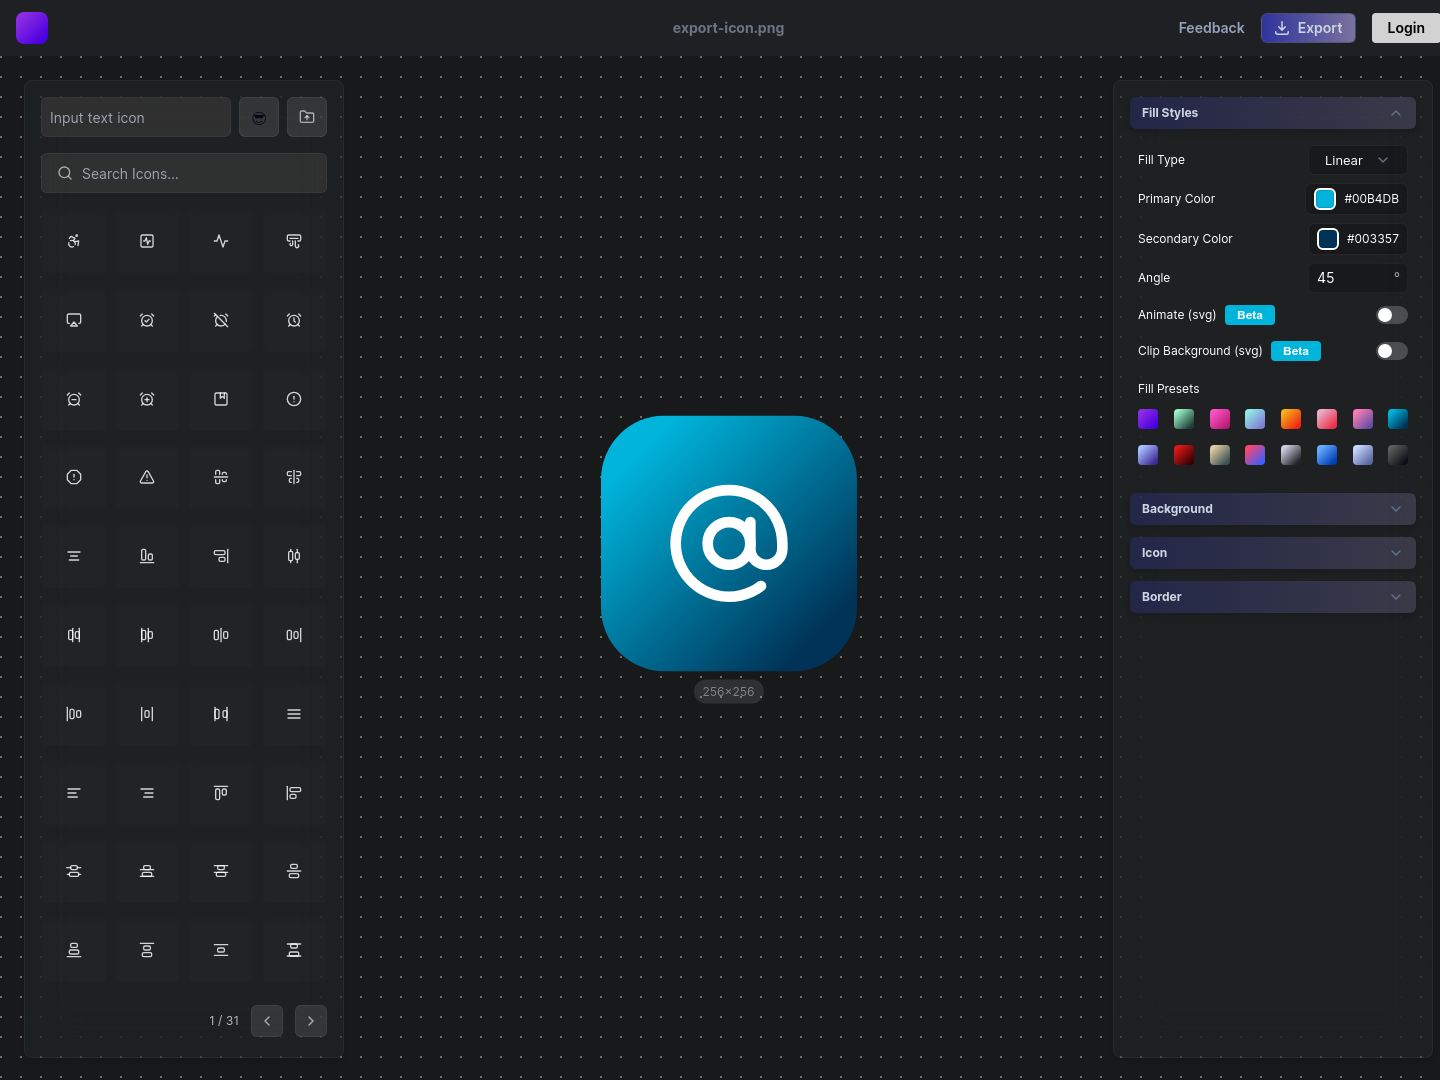Click the Angle value field
This screenshot has width=1440, height=1080.
(x=1357, y=278)
